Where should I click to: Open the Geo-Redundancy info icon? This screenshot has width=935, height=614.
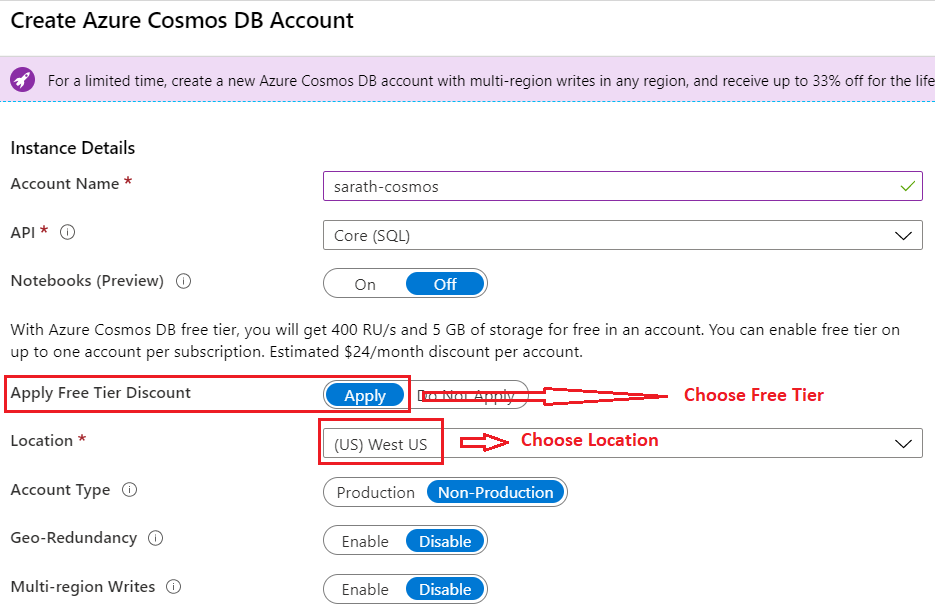click(154, 539)
